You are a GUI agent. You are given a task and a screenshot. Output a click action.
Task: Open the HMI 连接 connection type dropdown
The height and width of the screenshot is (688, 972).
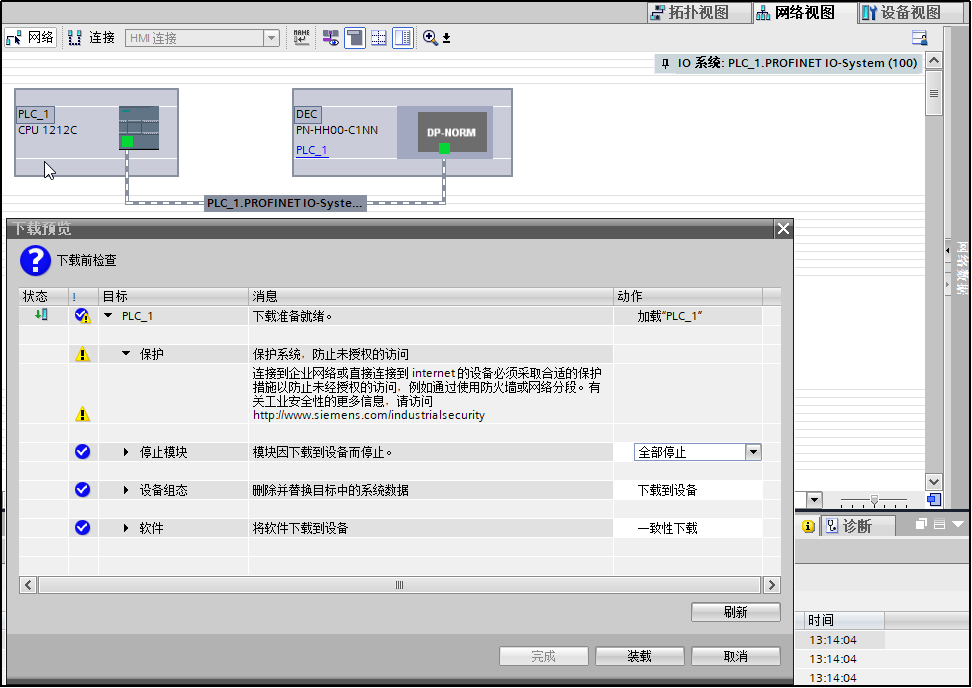271,38
